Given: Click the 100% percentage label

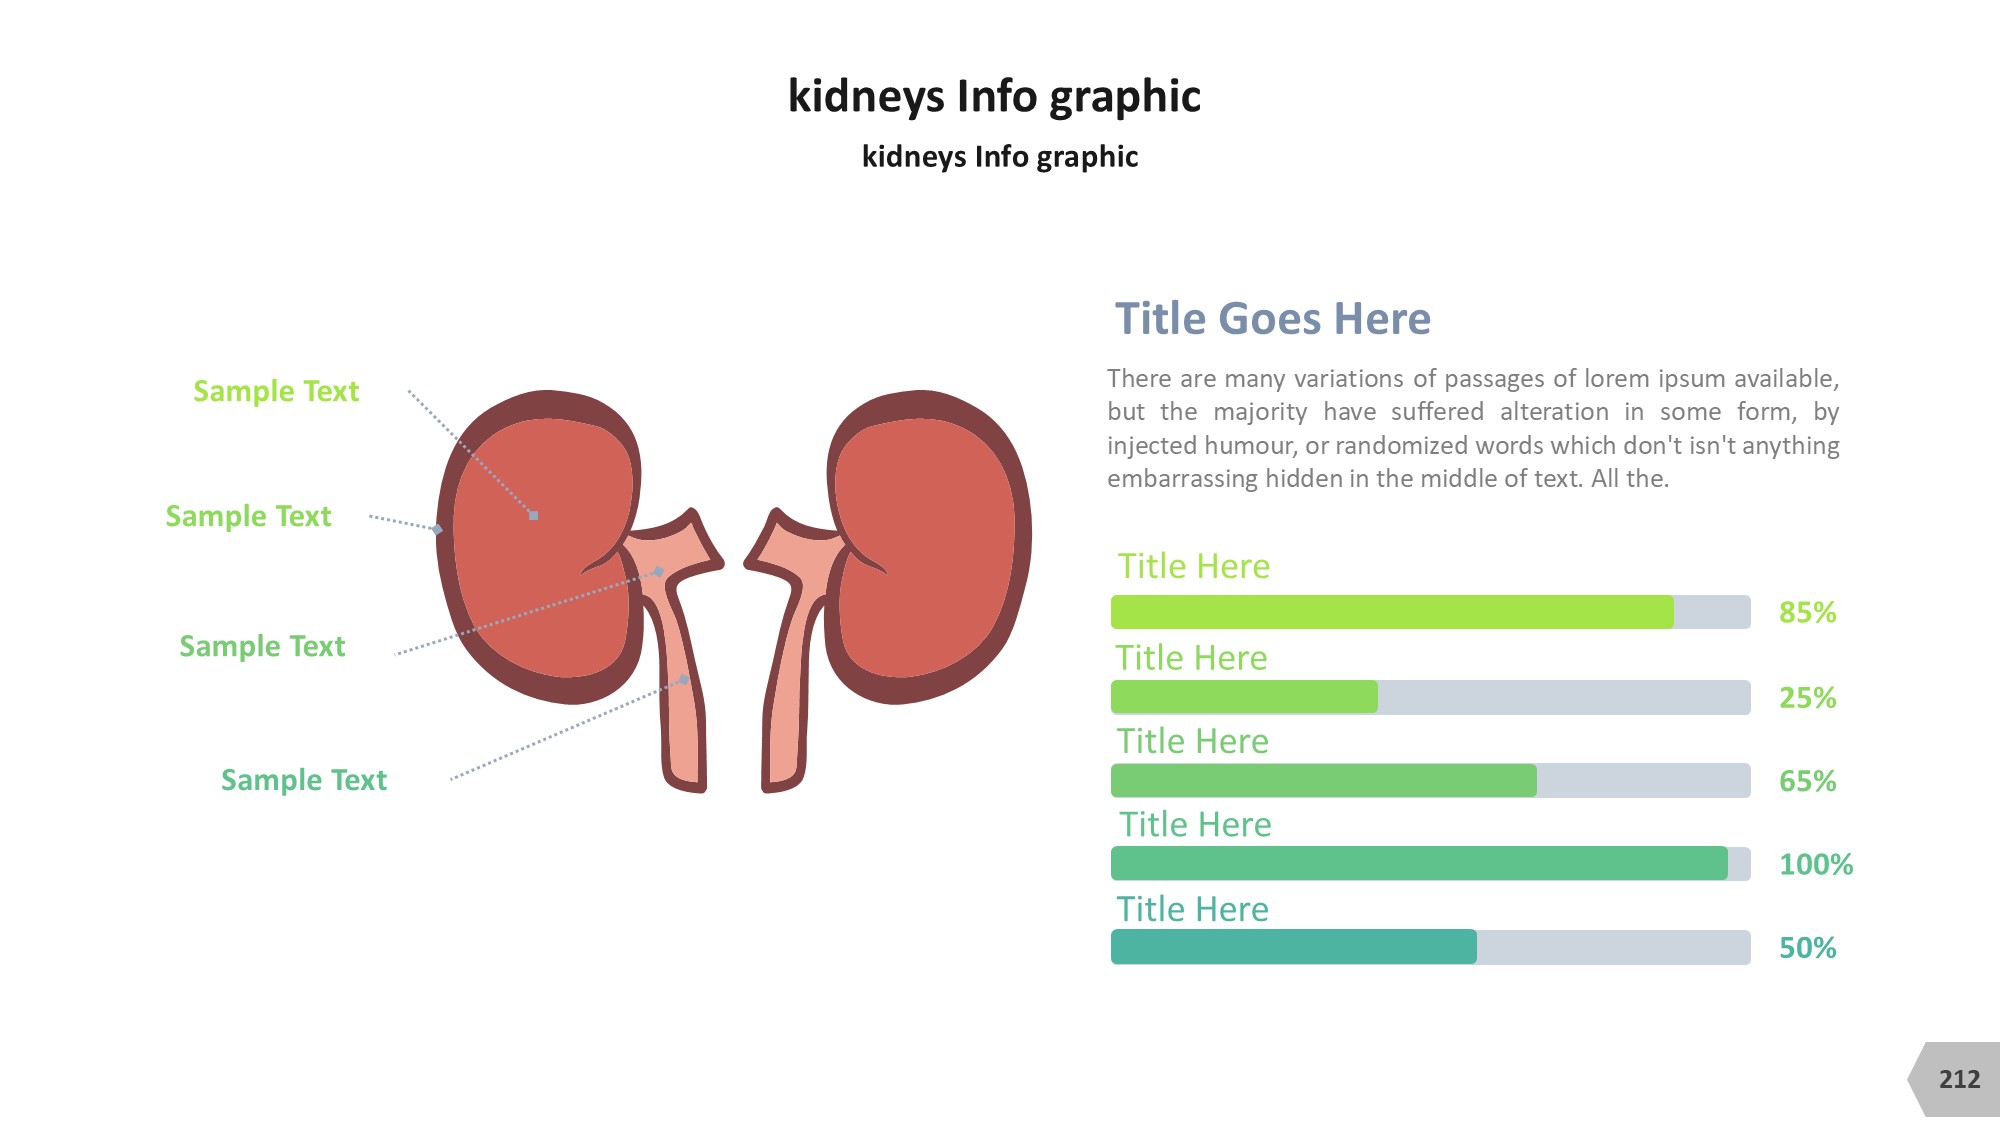Looking at the screenshot, I should 1815,864.
